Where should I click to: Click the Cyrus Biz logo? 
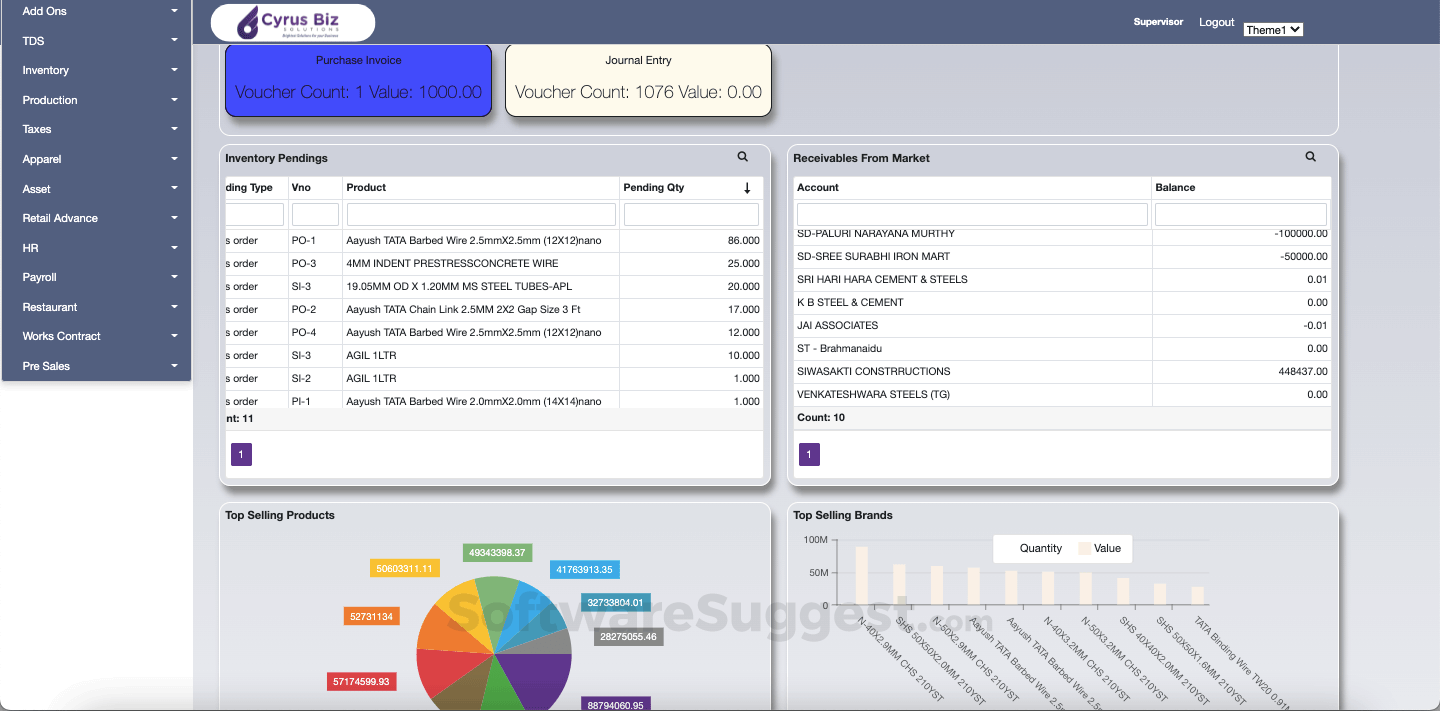(x=291, y=21)
